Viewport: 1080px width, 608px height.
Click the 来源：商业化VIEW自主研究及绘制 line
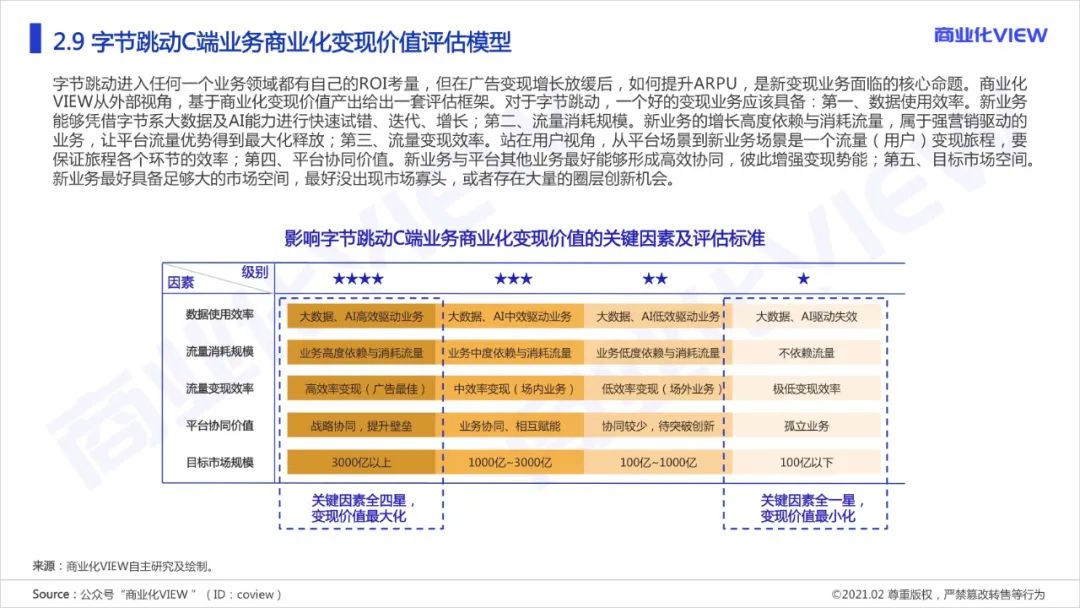coord(124,566)
